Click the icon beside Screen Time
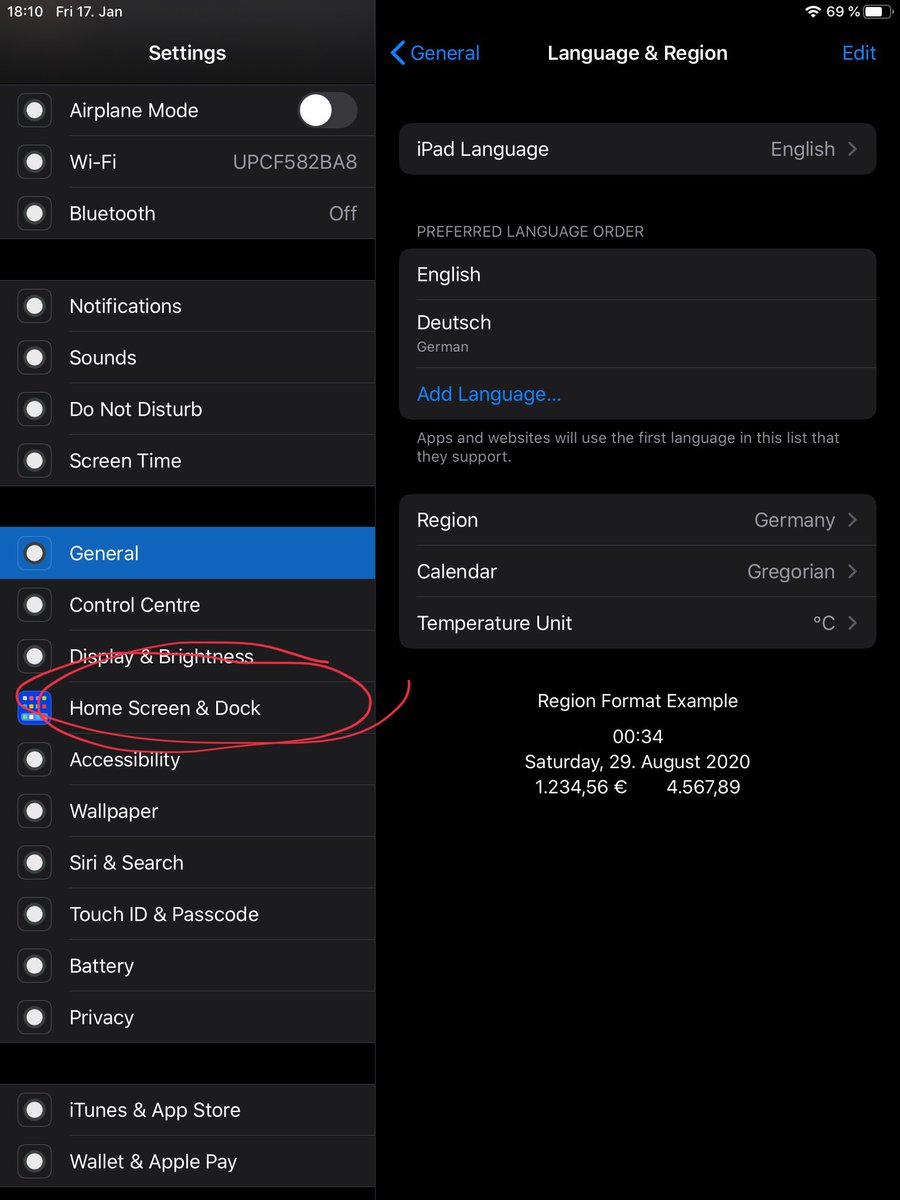Screen dimensions: 900x1200 [x=35, y=461]
